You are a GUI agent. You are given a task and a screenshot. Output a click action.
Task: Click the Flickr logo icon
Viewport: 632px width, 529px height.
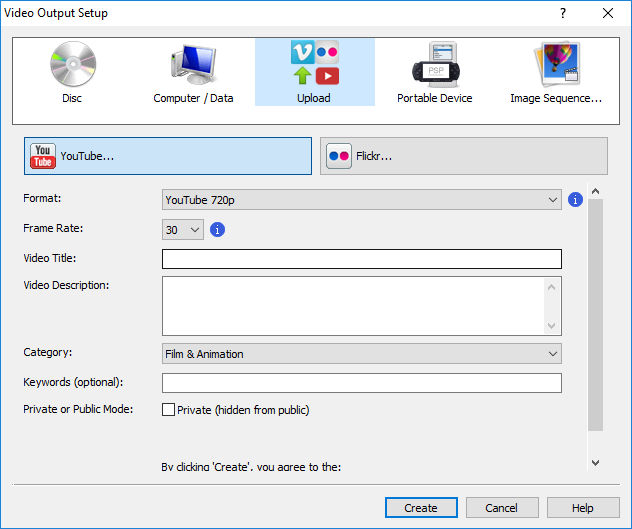339,156
